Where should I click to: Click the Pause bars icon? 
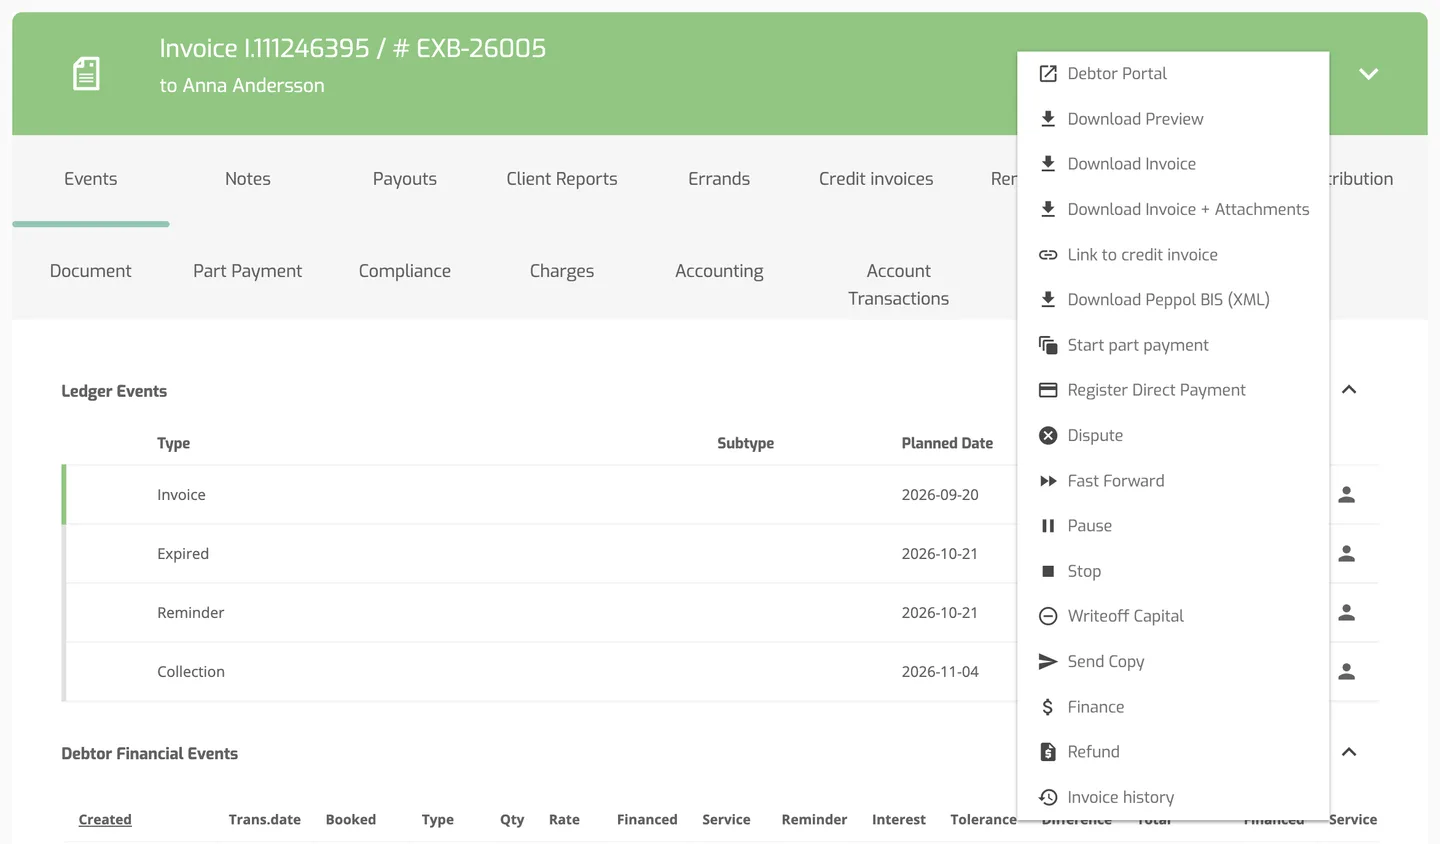(x=1048, y=526)
